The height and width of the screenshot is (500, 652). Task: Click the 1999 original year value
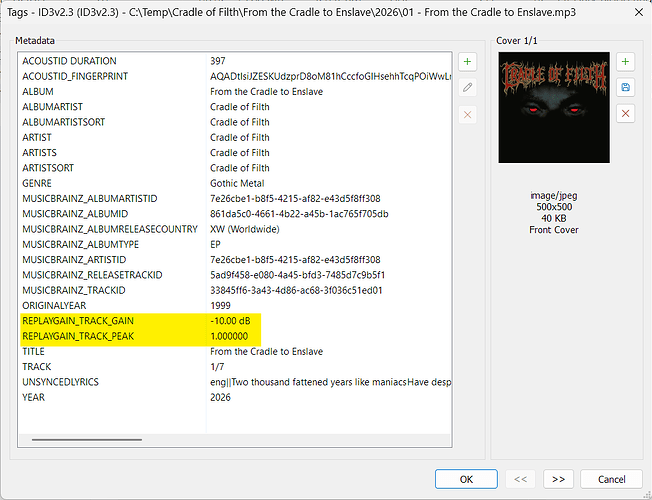[x=220, y=306]
